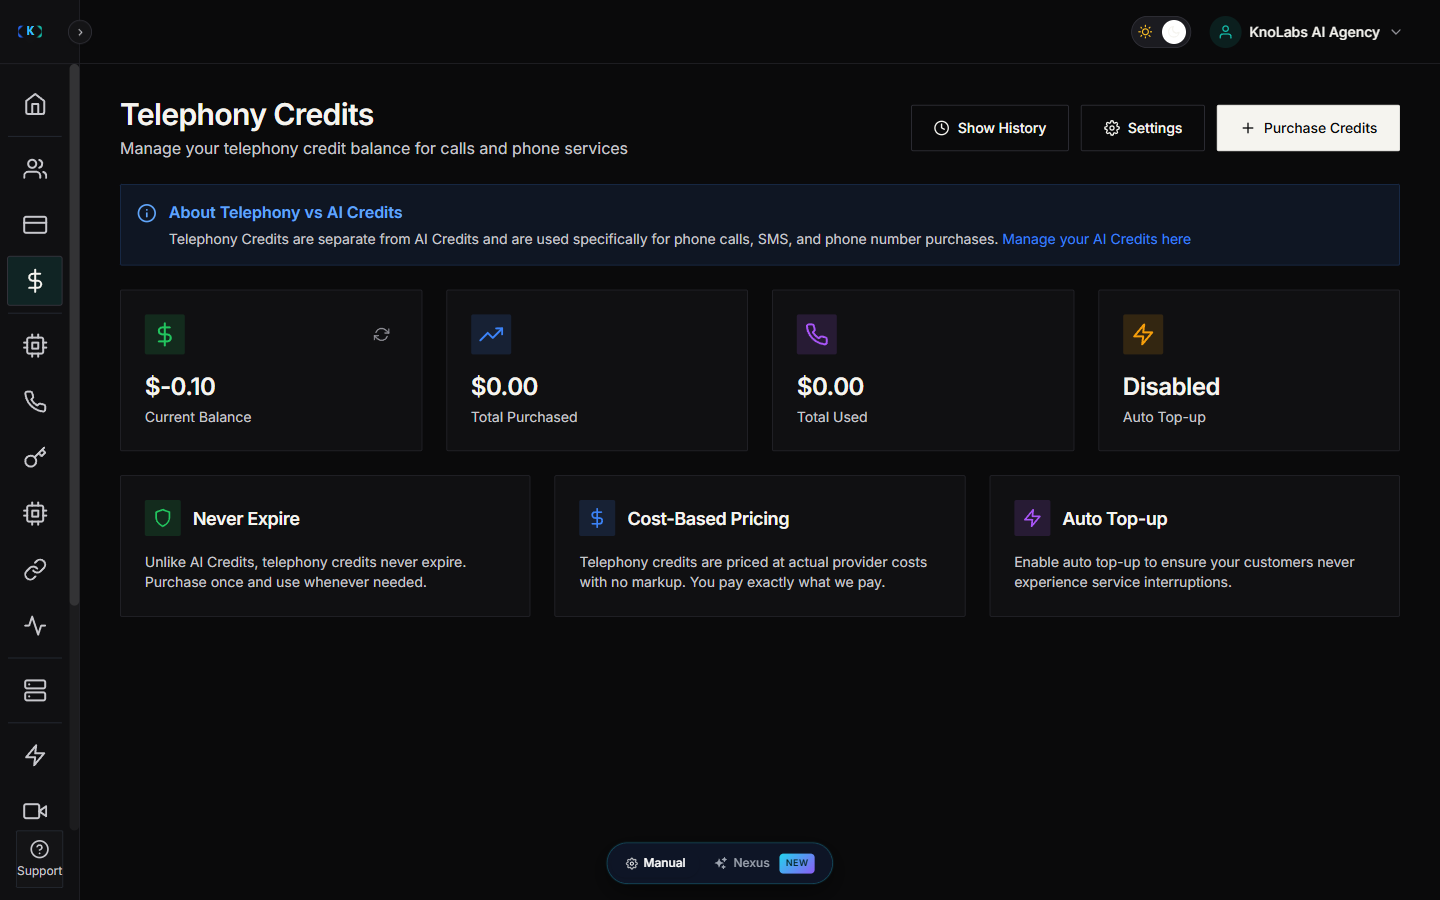
Task: Open telephony credits Settings button
Action: pyautogui.click(x=1143, y=128)
